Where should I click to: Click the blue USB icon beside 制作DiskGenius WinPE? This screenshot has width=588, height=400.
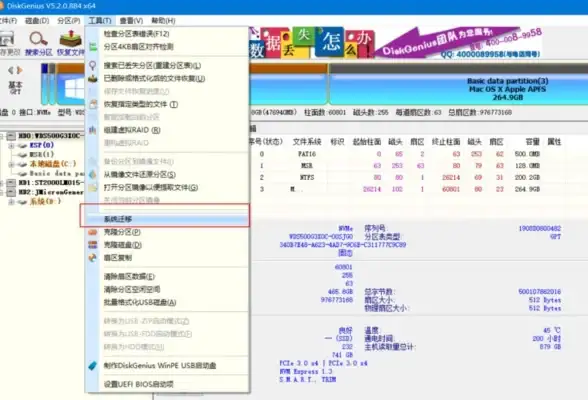tap(93, 366)
